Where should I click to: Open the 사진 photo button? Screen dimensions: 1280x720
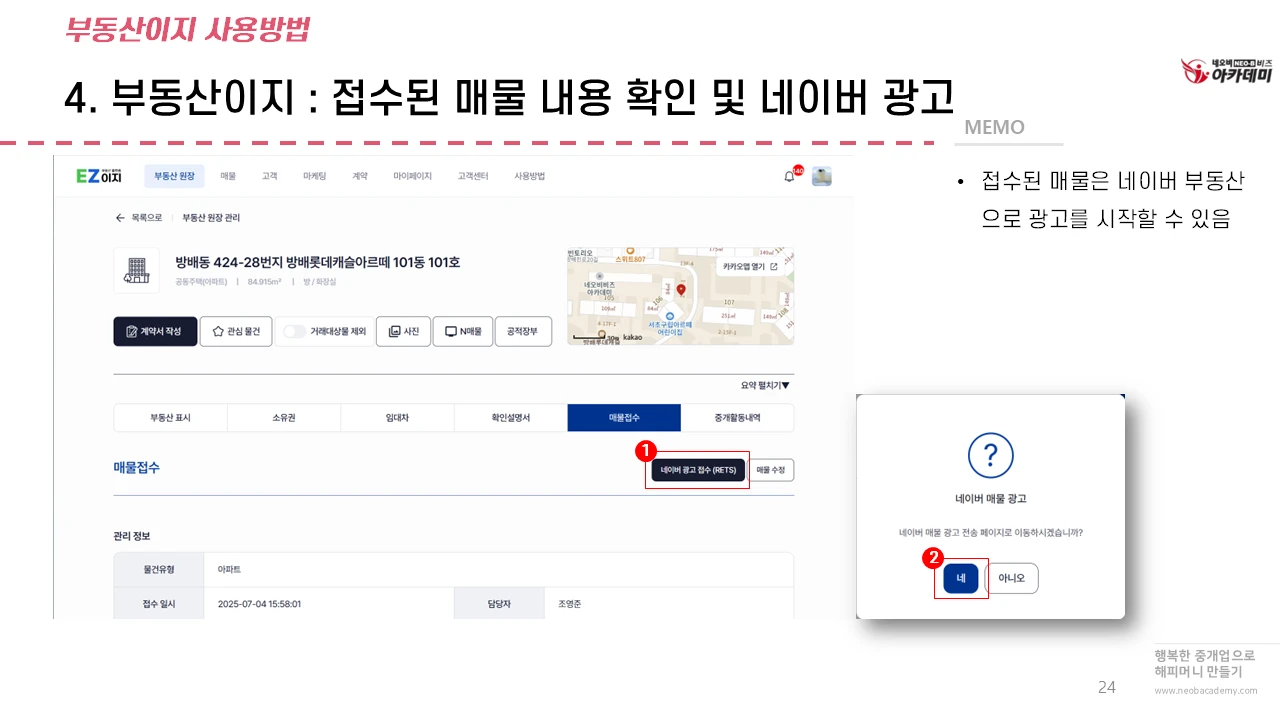pyautogui.click(x=403, y=331)
